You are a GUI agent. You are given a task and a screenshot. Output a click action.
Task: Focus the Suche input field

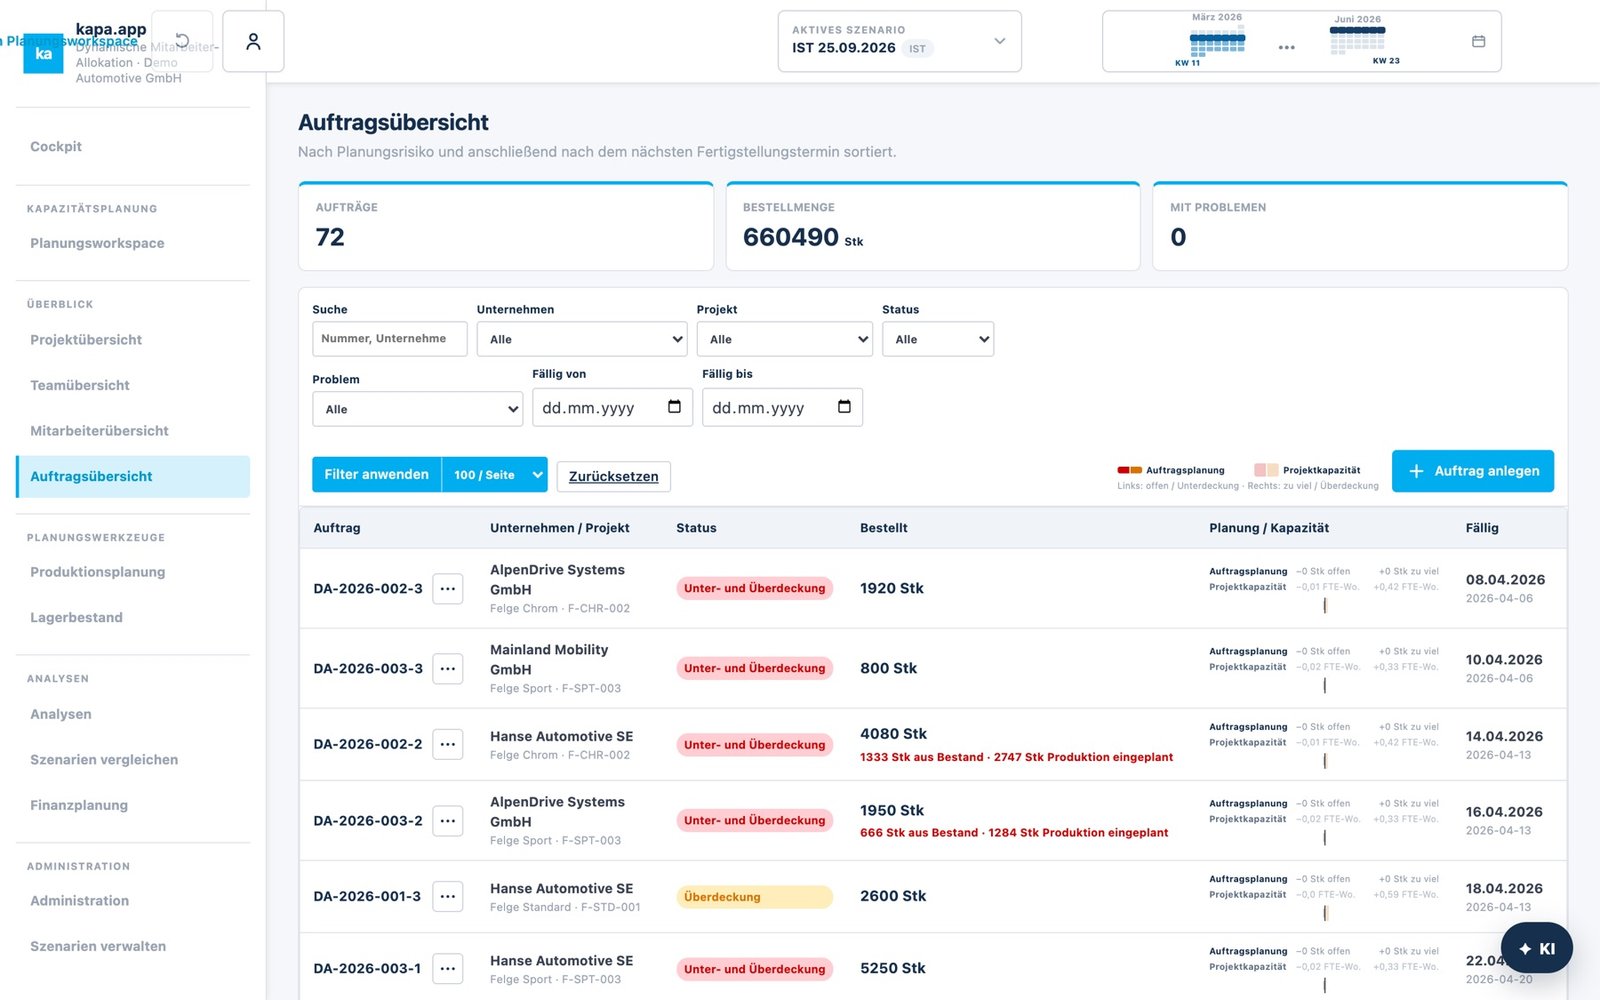[390, 339]
